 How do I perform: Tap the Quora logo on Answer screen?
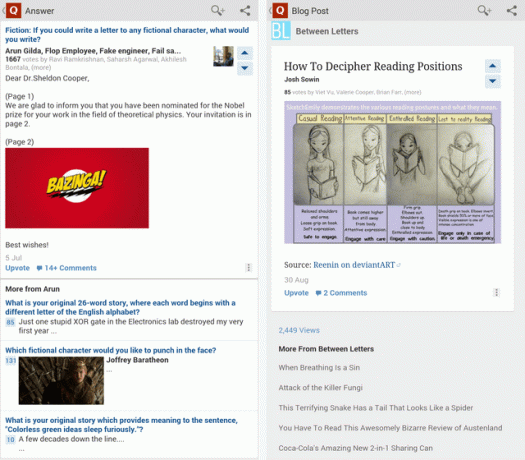(x=13, y=11)
